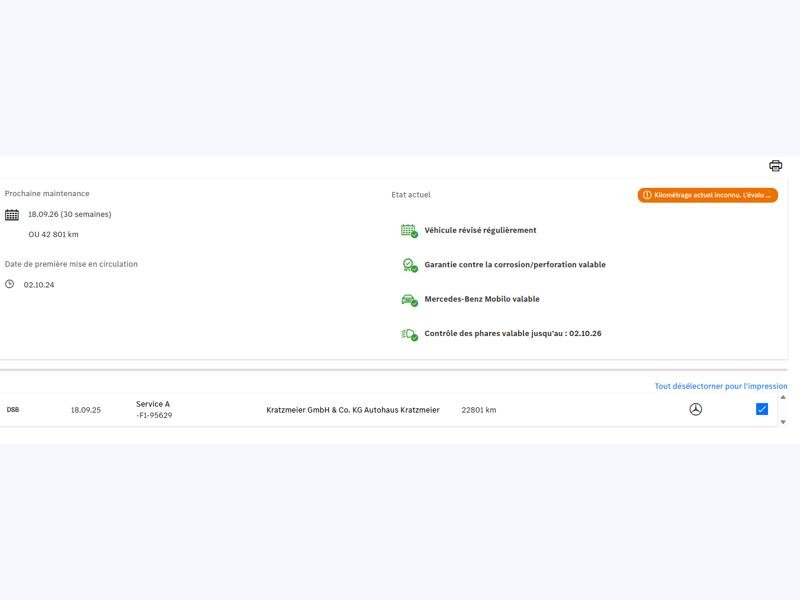This screenshot has width=800, height=600.
Task: Click 'Tout désélectionner pour l'impression' link
Action: point(720,386)
